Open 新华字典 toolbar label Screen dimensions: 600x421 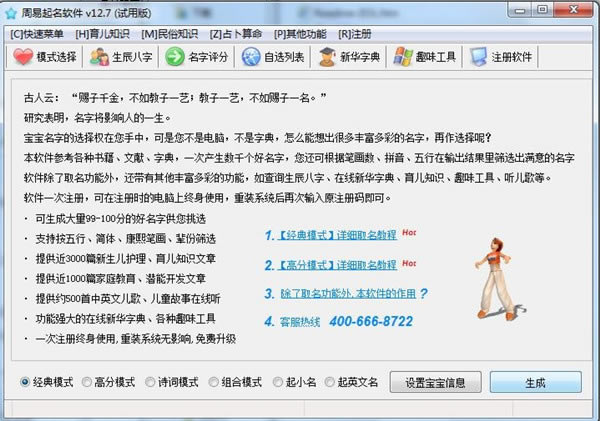(x=360, y=57)
